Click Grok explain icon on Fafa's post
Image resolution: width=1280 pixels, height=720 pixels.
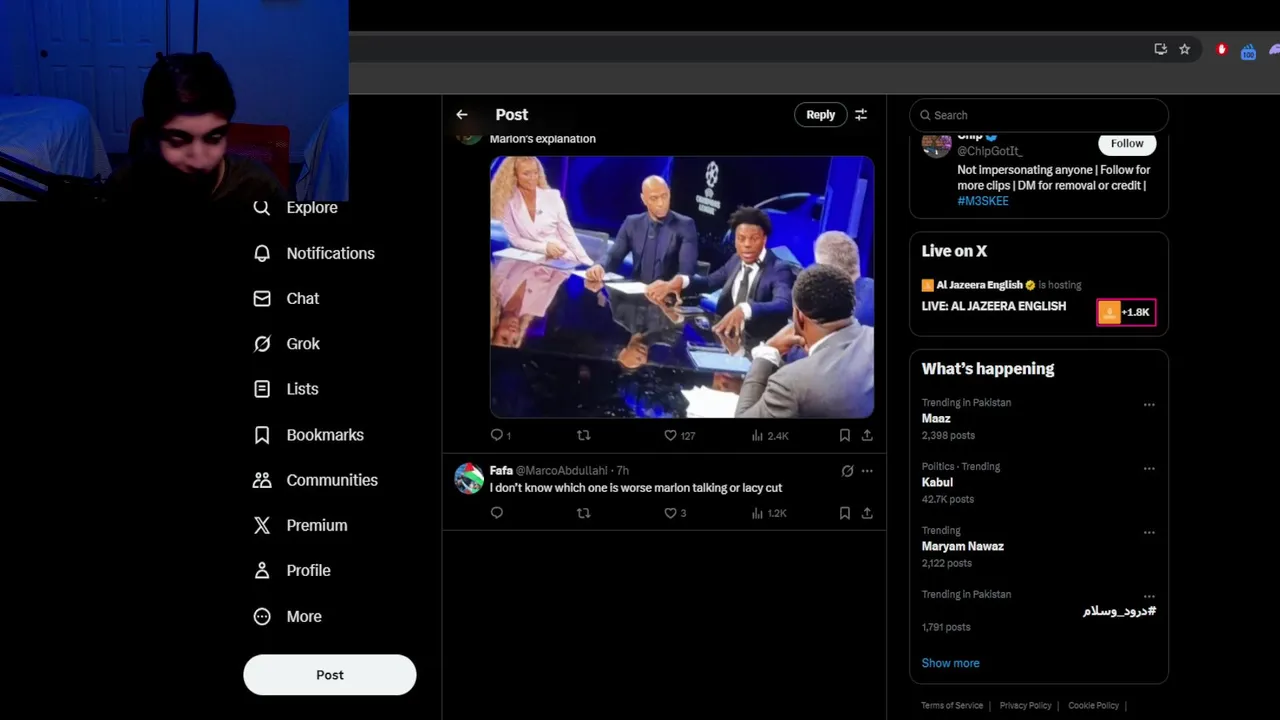click(847, 470)
